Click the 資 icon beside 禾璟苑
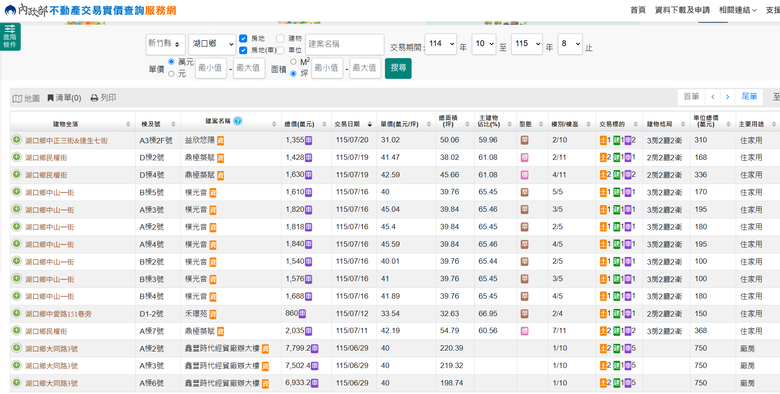Viewport: 780px width, 394px height. 213,314
